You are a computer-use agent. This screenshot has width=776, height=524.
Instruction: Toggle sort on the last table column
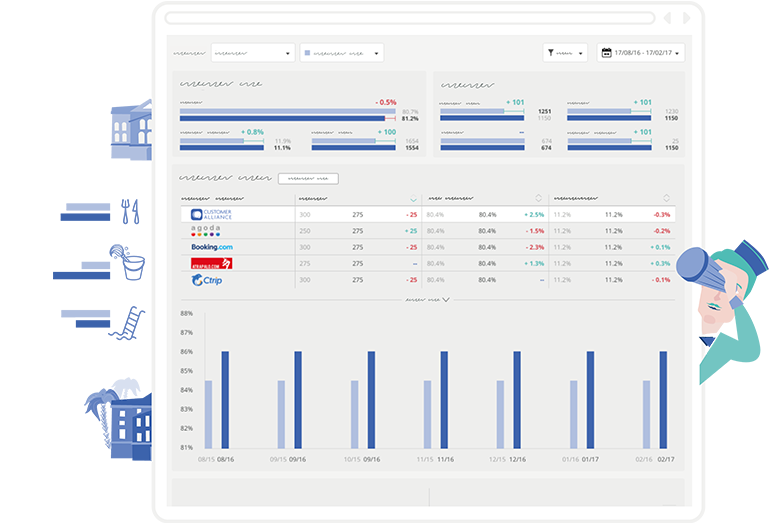coord(667,198)
